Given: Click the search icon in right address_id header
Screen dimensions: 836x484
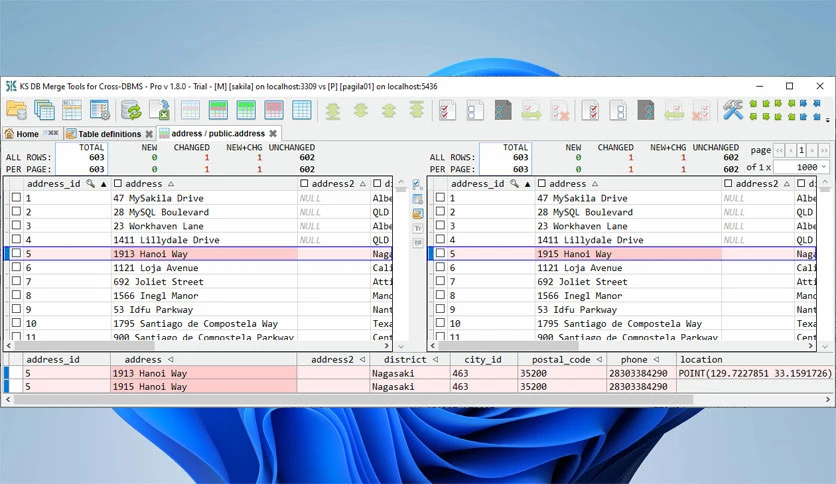Looking at the screenshot, I should [515, 183].
